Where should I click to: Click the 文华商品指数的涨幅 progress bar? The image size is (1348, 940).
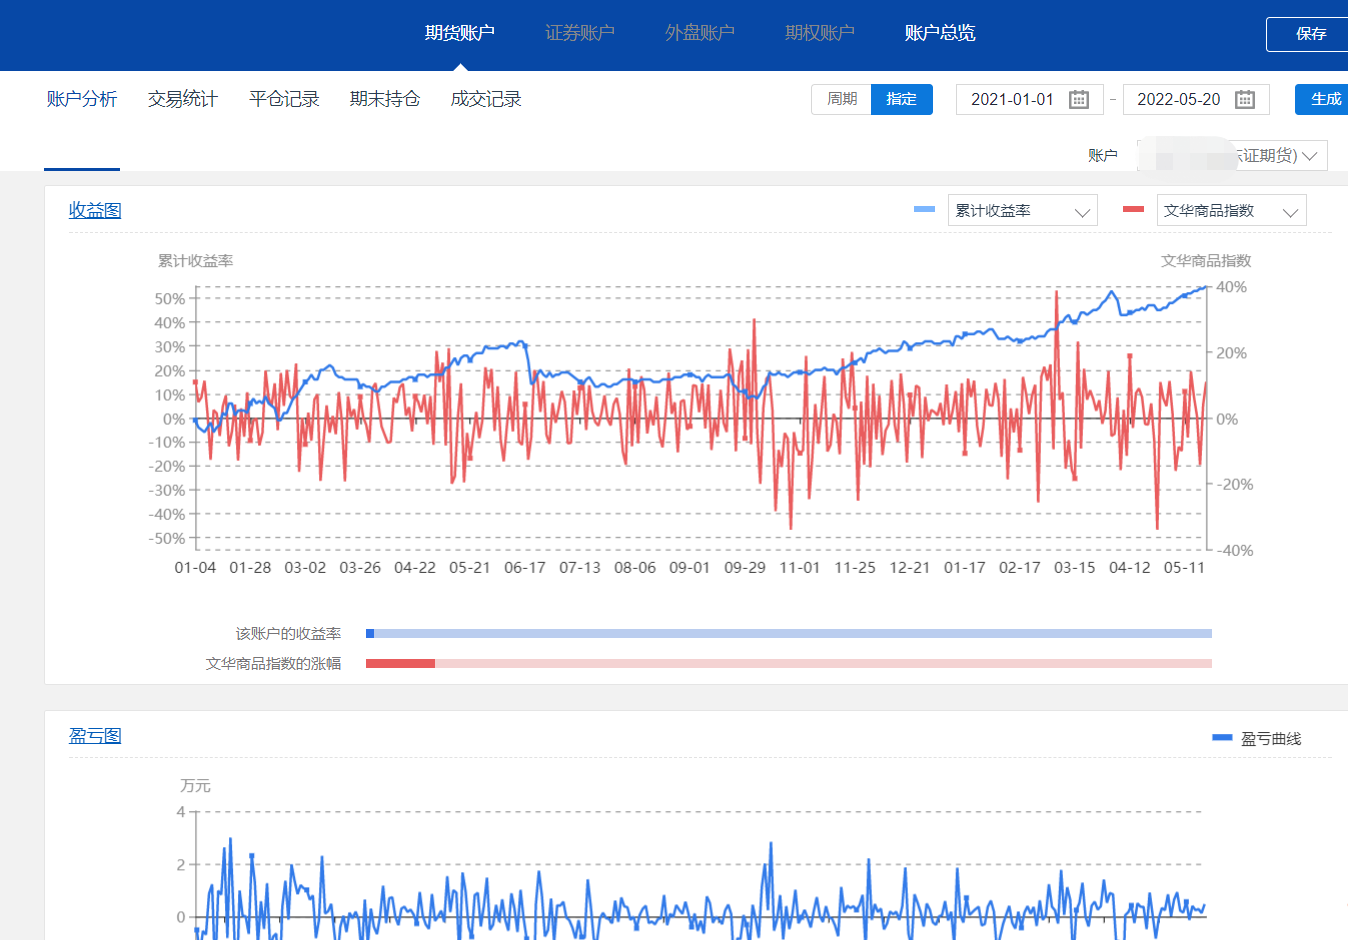[x=789, y=663]
